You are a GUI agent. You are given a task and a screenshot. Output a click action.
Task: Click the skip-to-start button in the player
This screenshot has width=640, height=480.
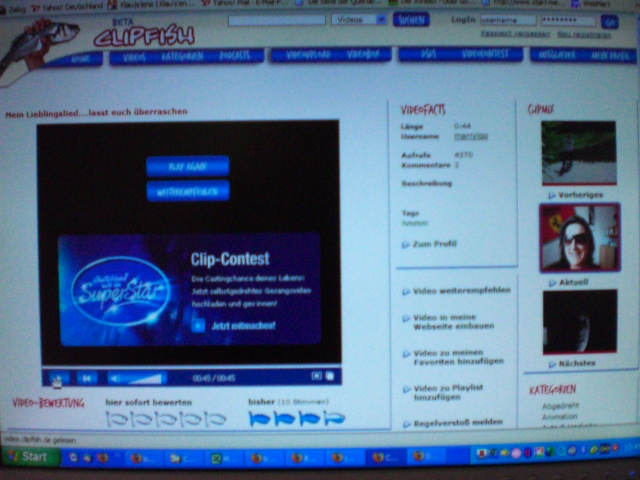87,378
